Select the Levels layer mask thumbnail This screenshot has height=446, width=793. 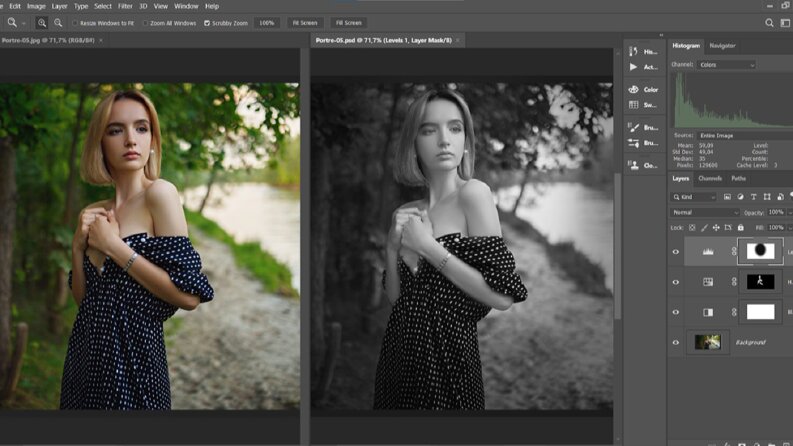[x=761, y=251]
